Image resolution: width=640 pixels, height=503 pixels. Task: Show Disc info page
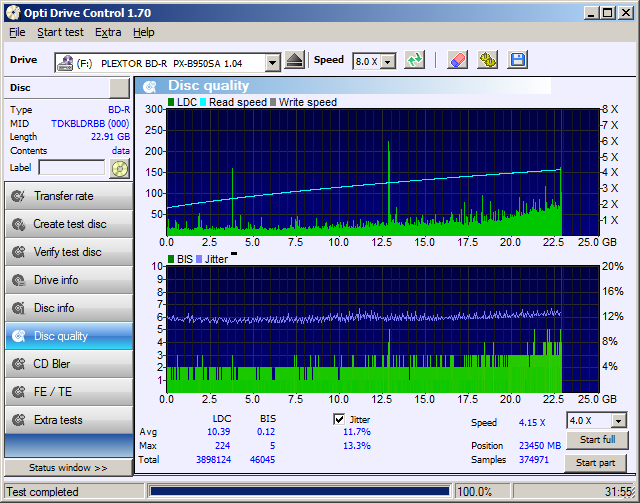tap(69, 308)
